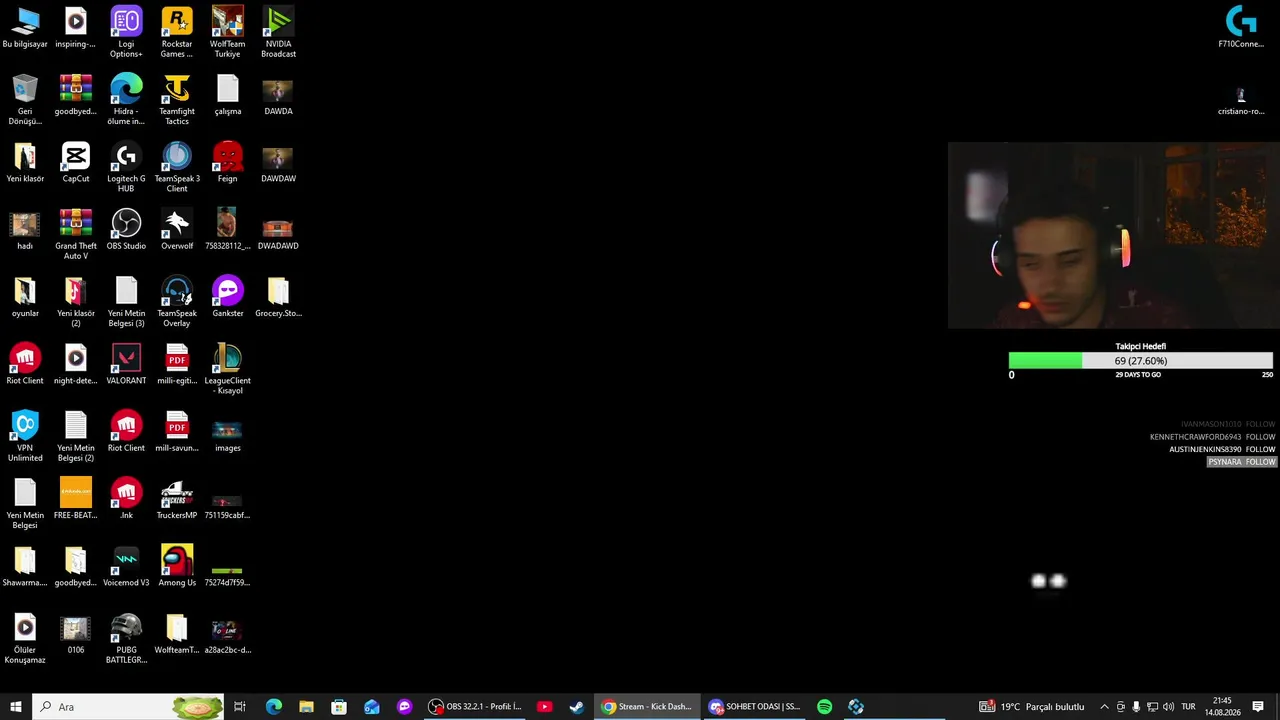Image resolution: width=1280 pixels, height=720 pixels.
Task: Select the Gankster shortcut
Action: 227,297
